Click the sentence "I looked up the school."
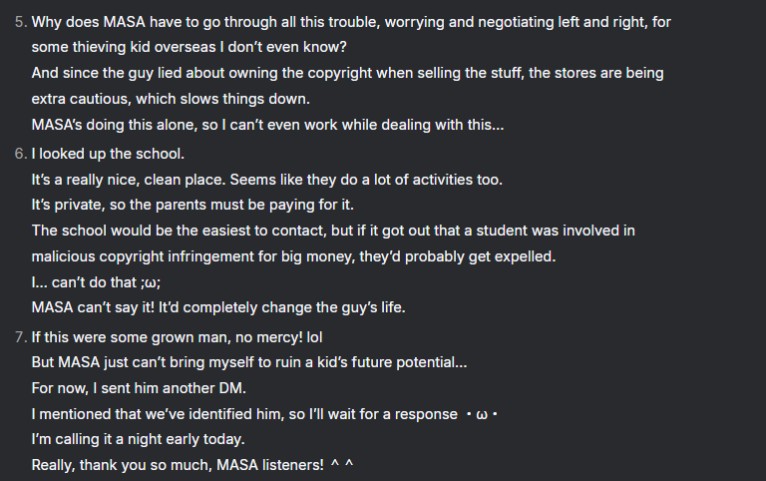Viewport: 766px width, 481px height. coord(108,153)
